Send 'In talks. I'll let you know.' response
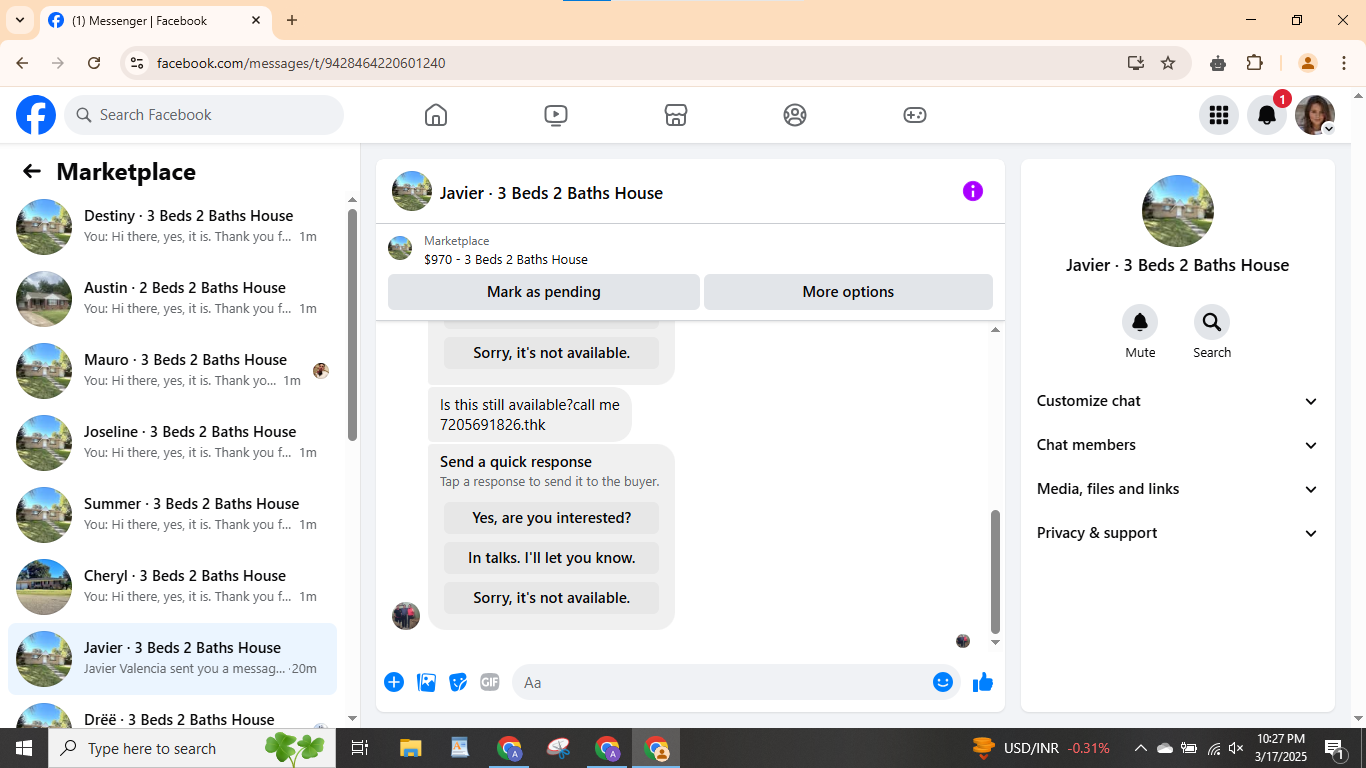Image resolution: width=1366 pixels, height=768 pixels. (551, 558)
